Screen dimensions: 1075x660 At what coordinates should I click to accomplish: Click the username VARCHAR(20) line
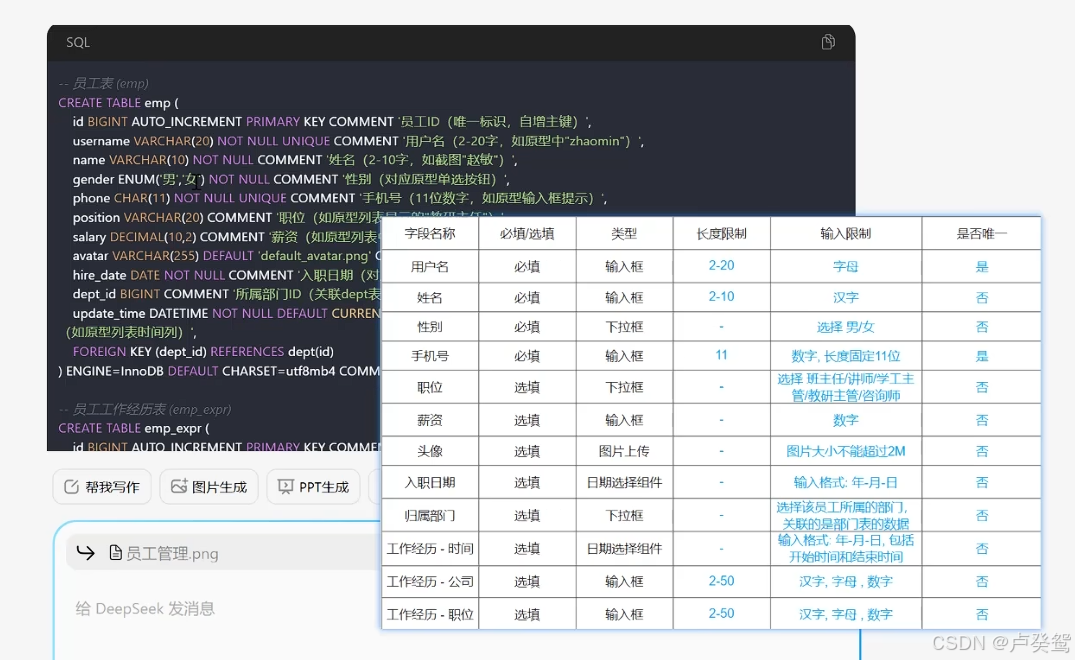[x=358, y=140]
